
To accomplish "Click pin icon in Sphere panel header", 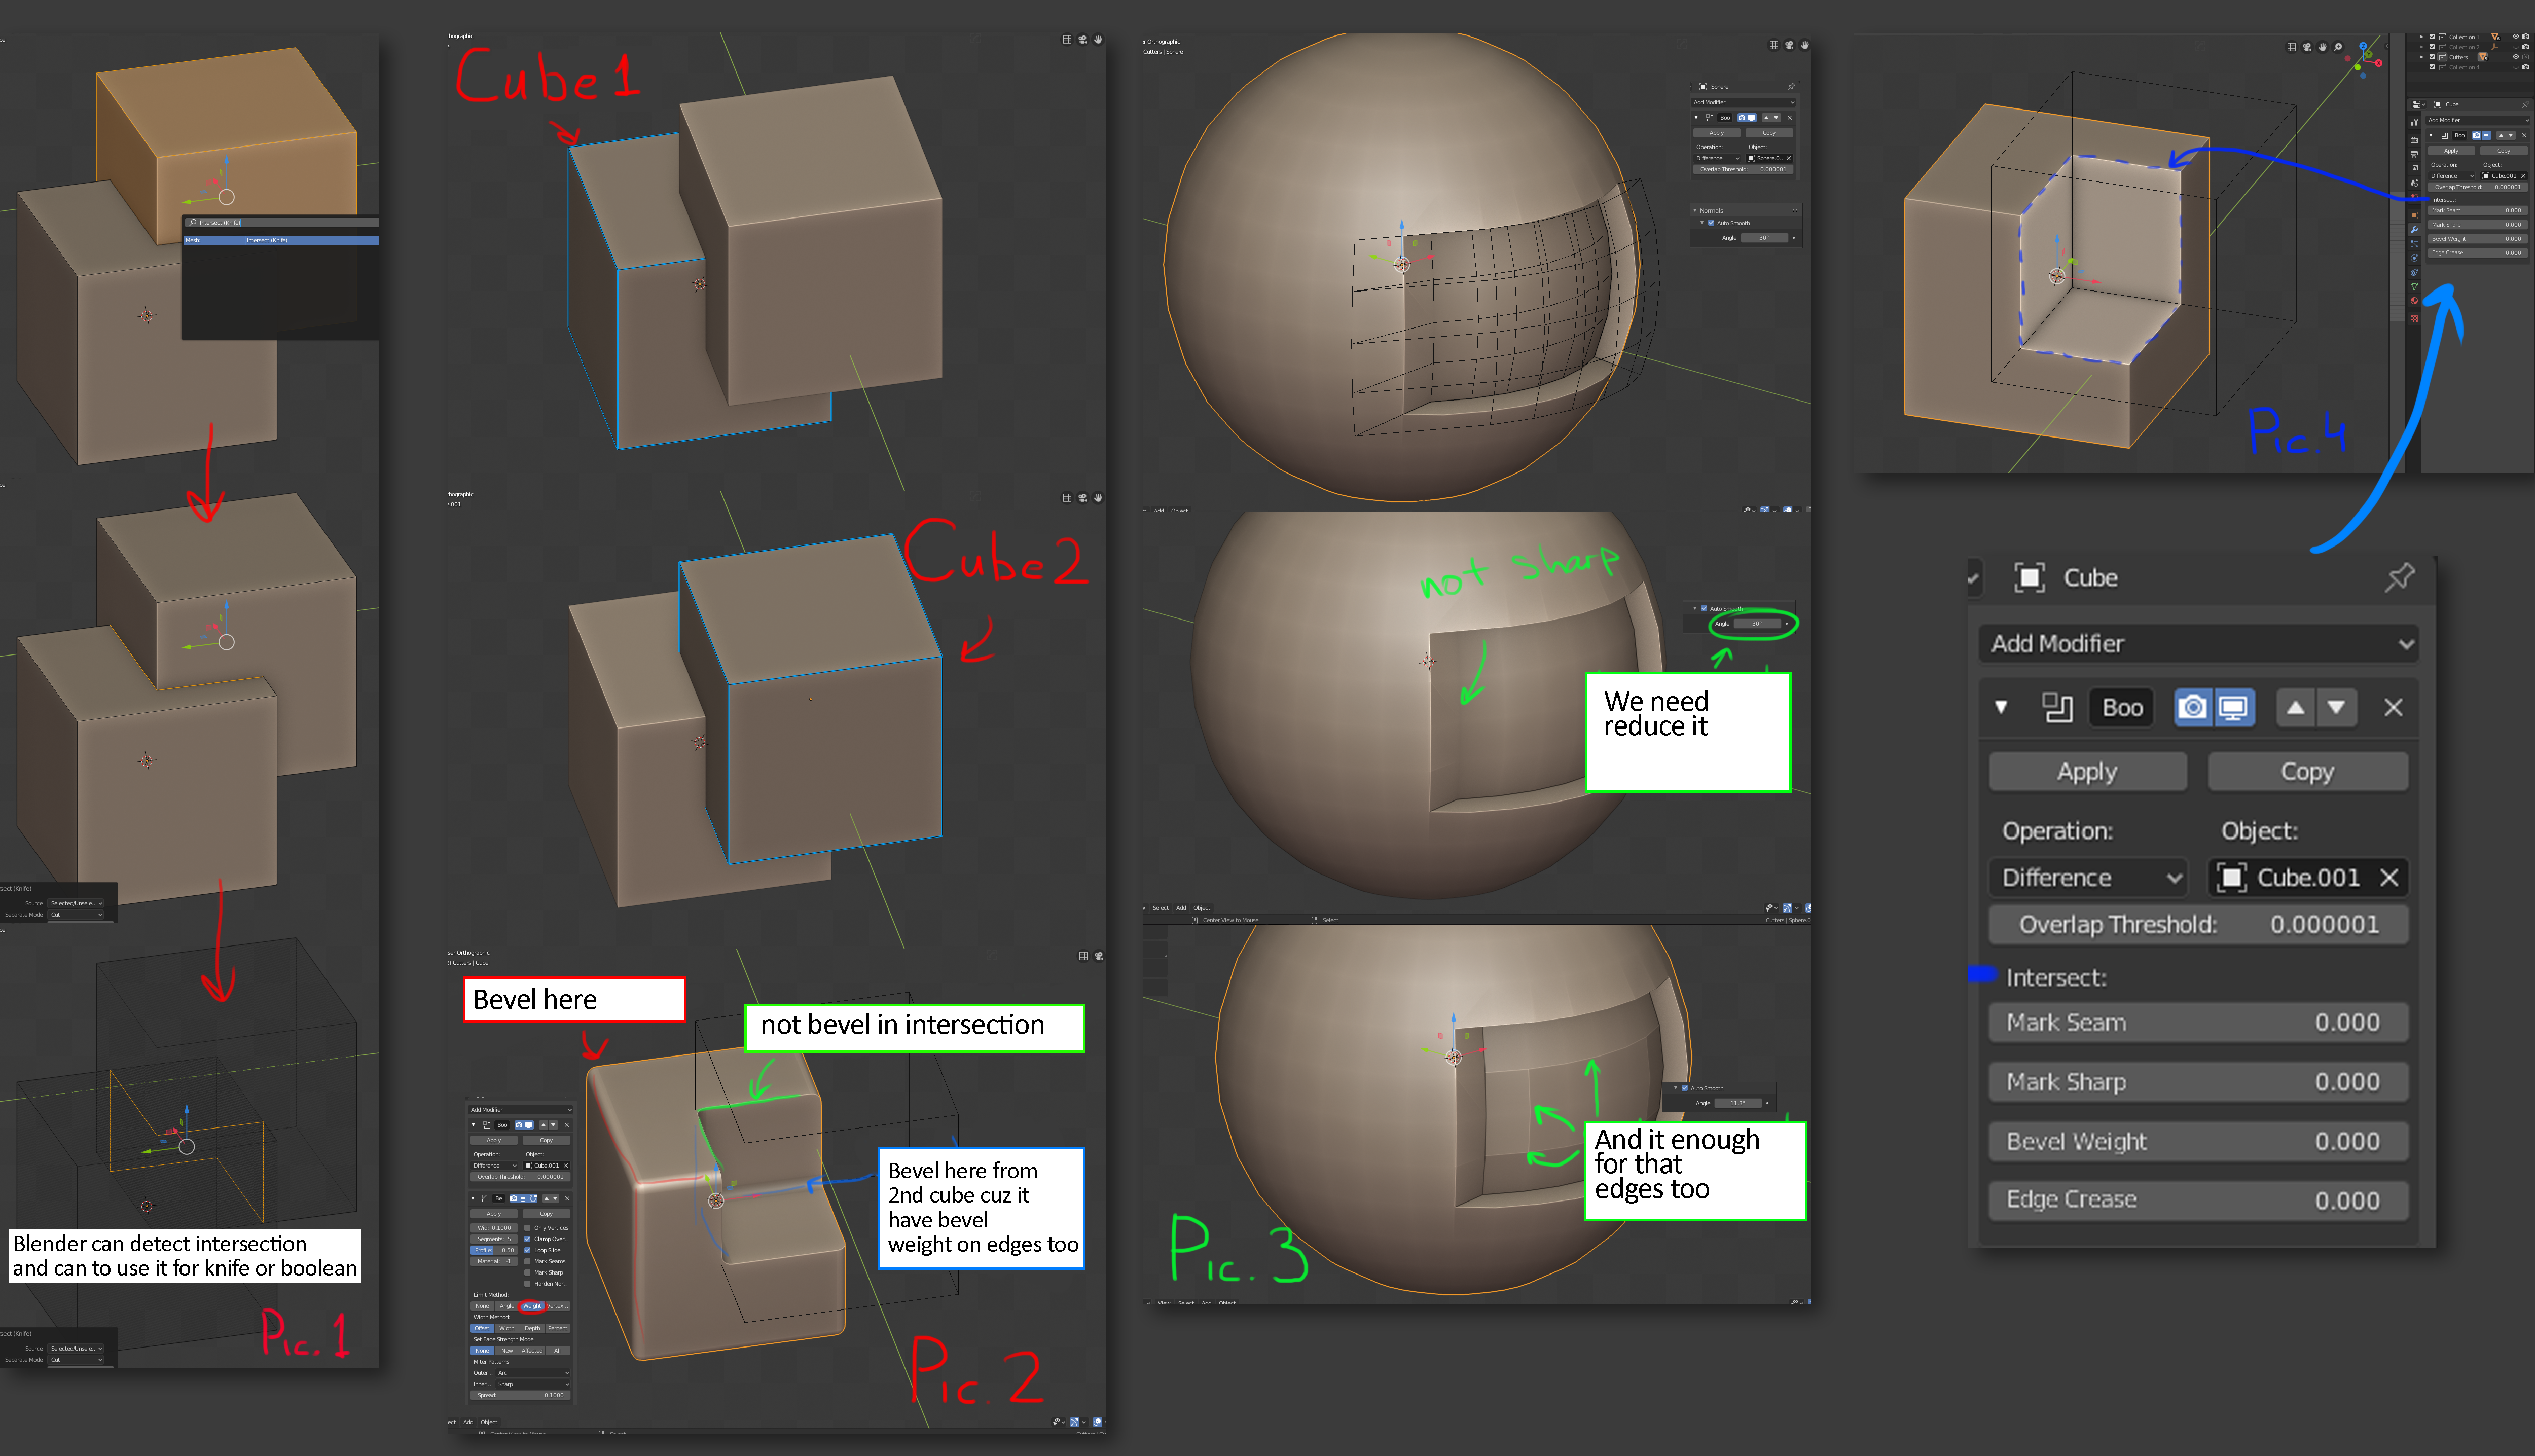I will point(1790,87).
